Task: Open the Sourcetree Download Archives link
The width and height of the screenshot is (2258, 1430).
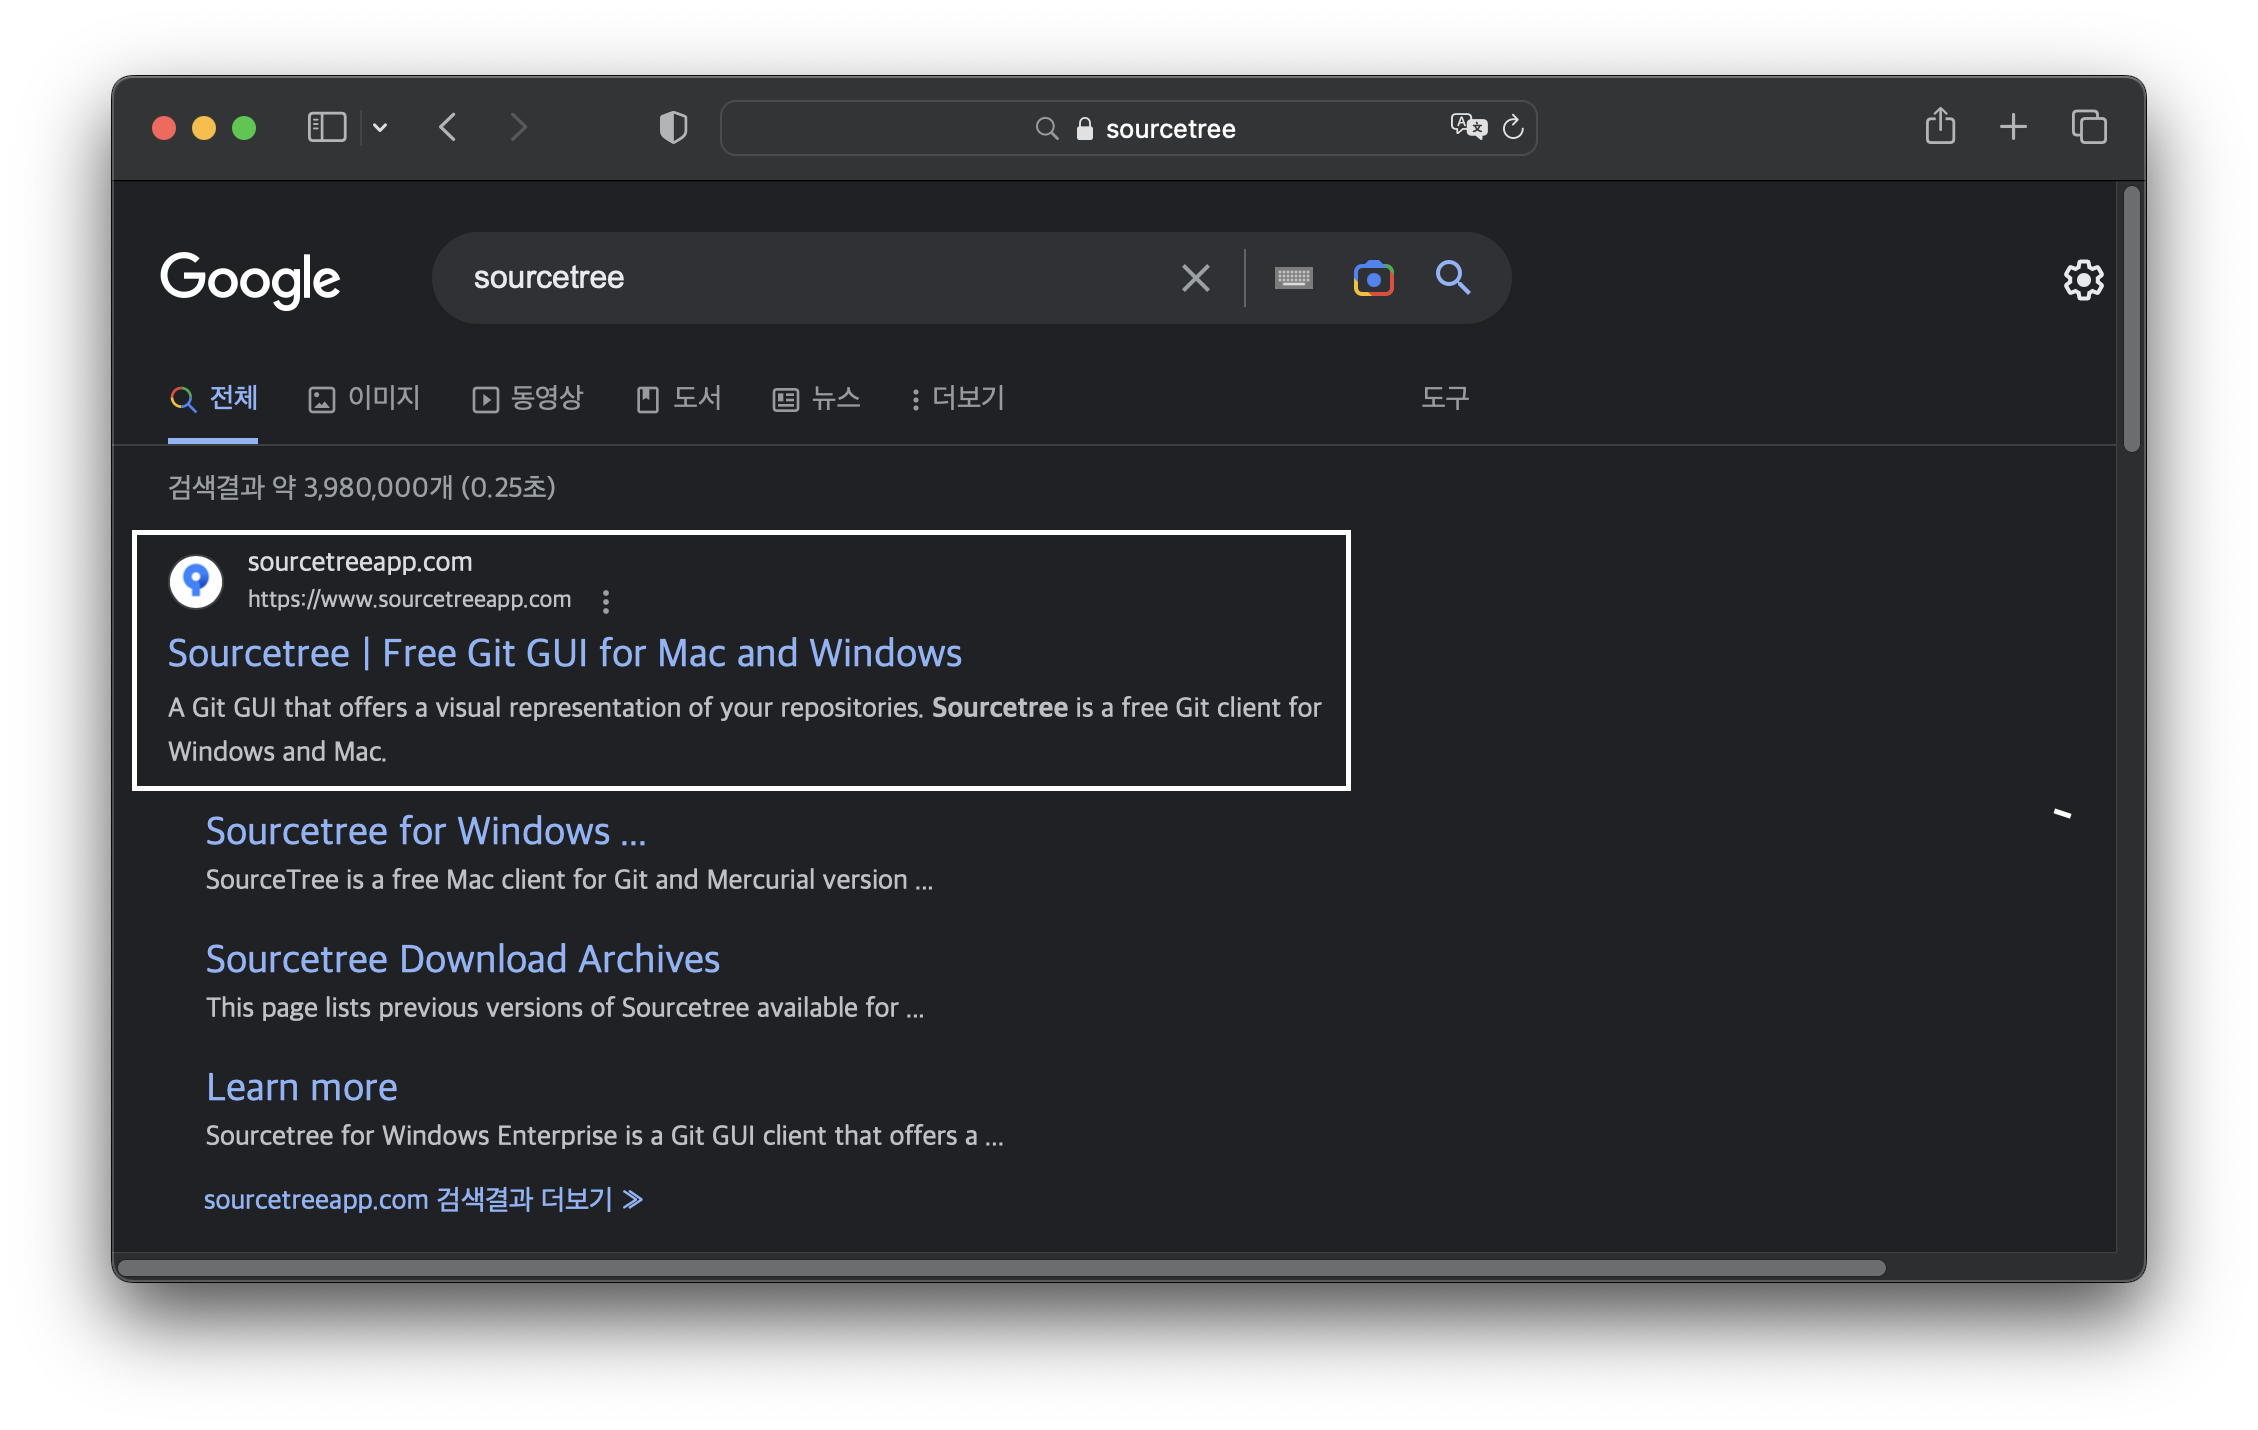Action: 462,959
